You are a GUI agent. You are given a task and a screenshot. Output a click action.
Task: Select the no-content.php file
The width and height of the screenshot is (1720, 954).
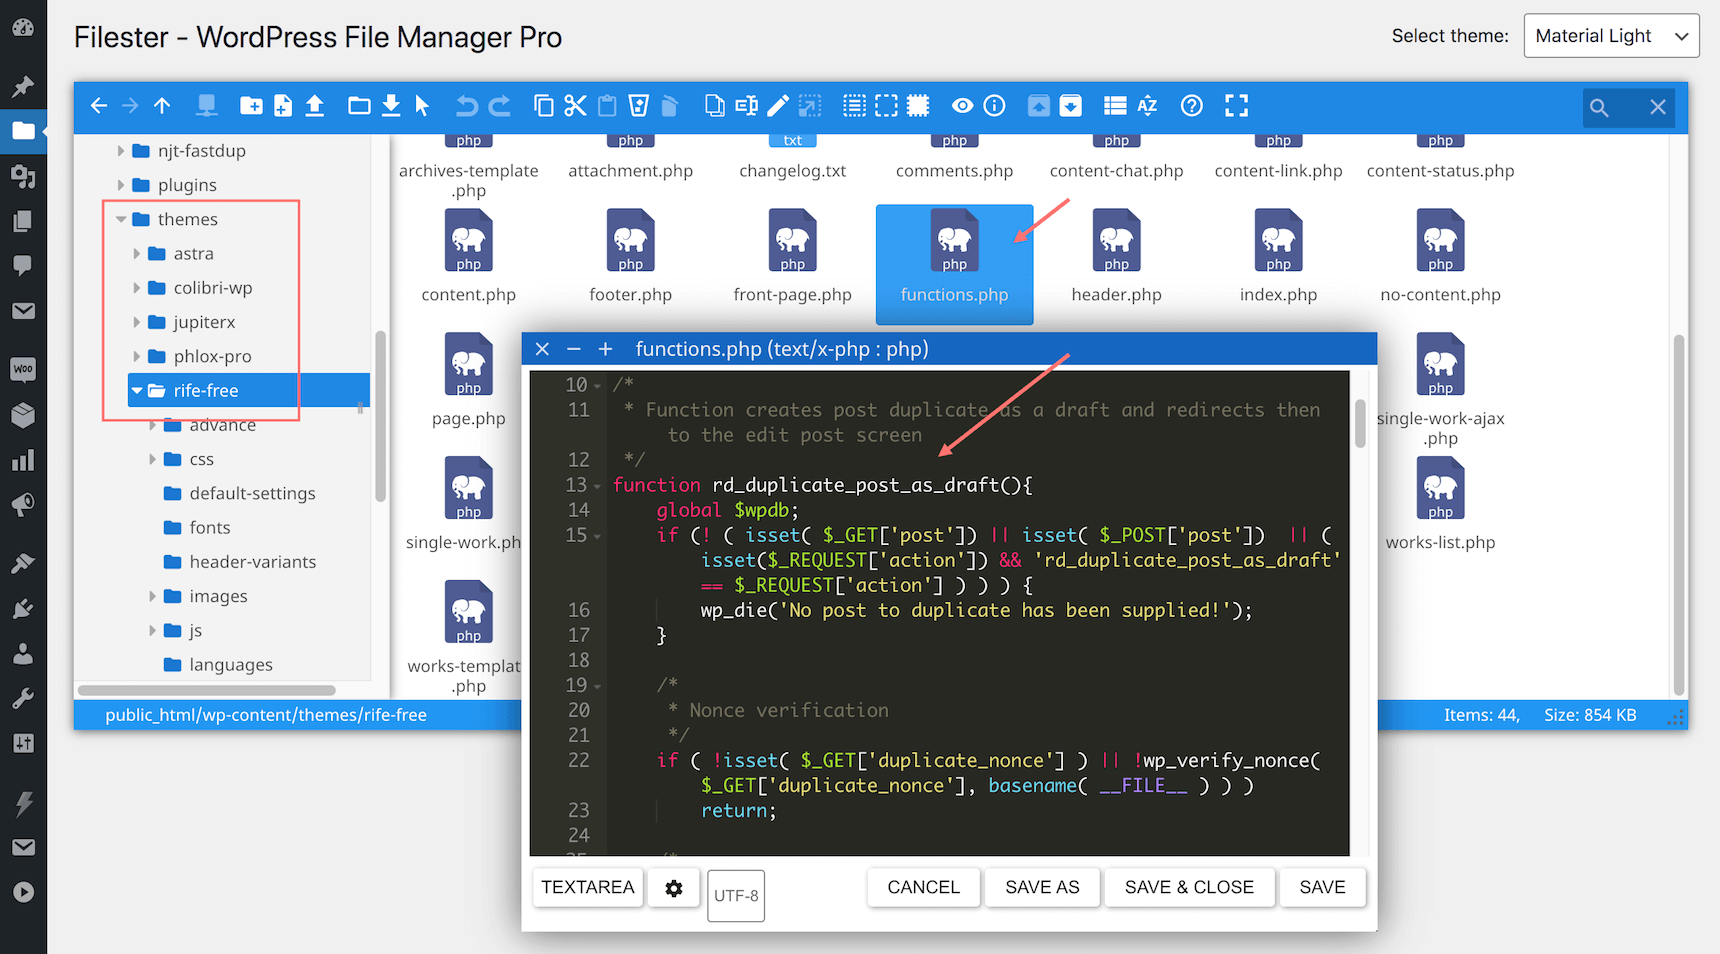click(x=1440, y=257)
